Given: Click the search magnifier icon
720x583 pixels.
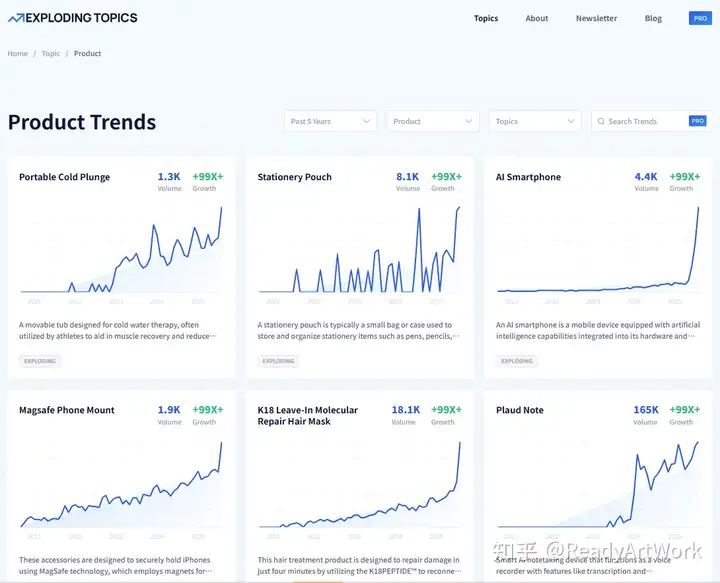Looking at the screenshot, I should [601, 121].
